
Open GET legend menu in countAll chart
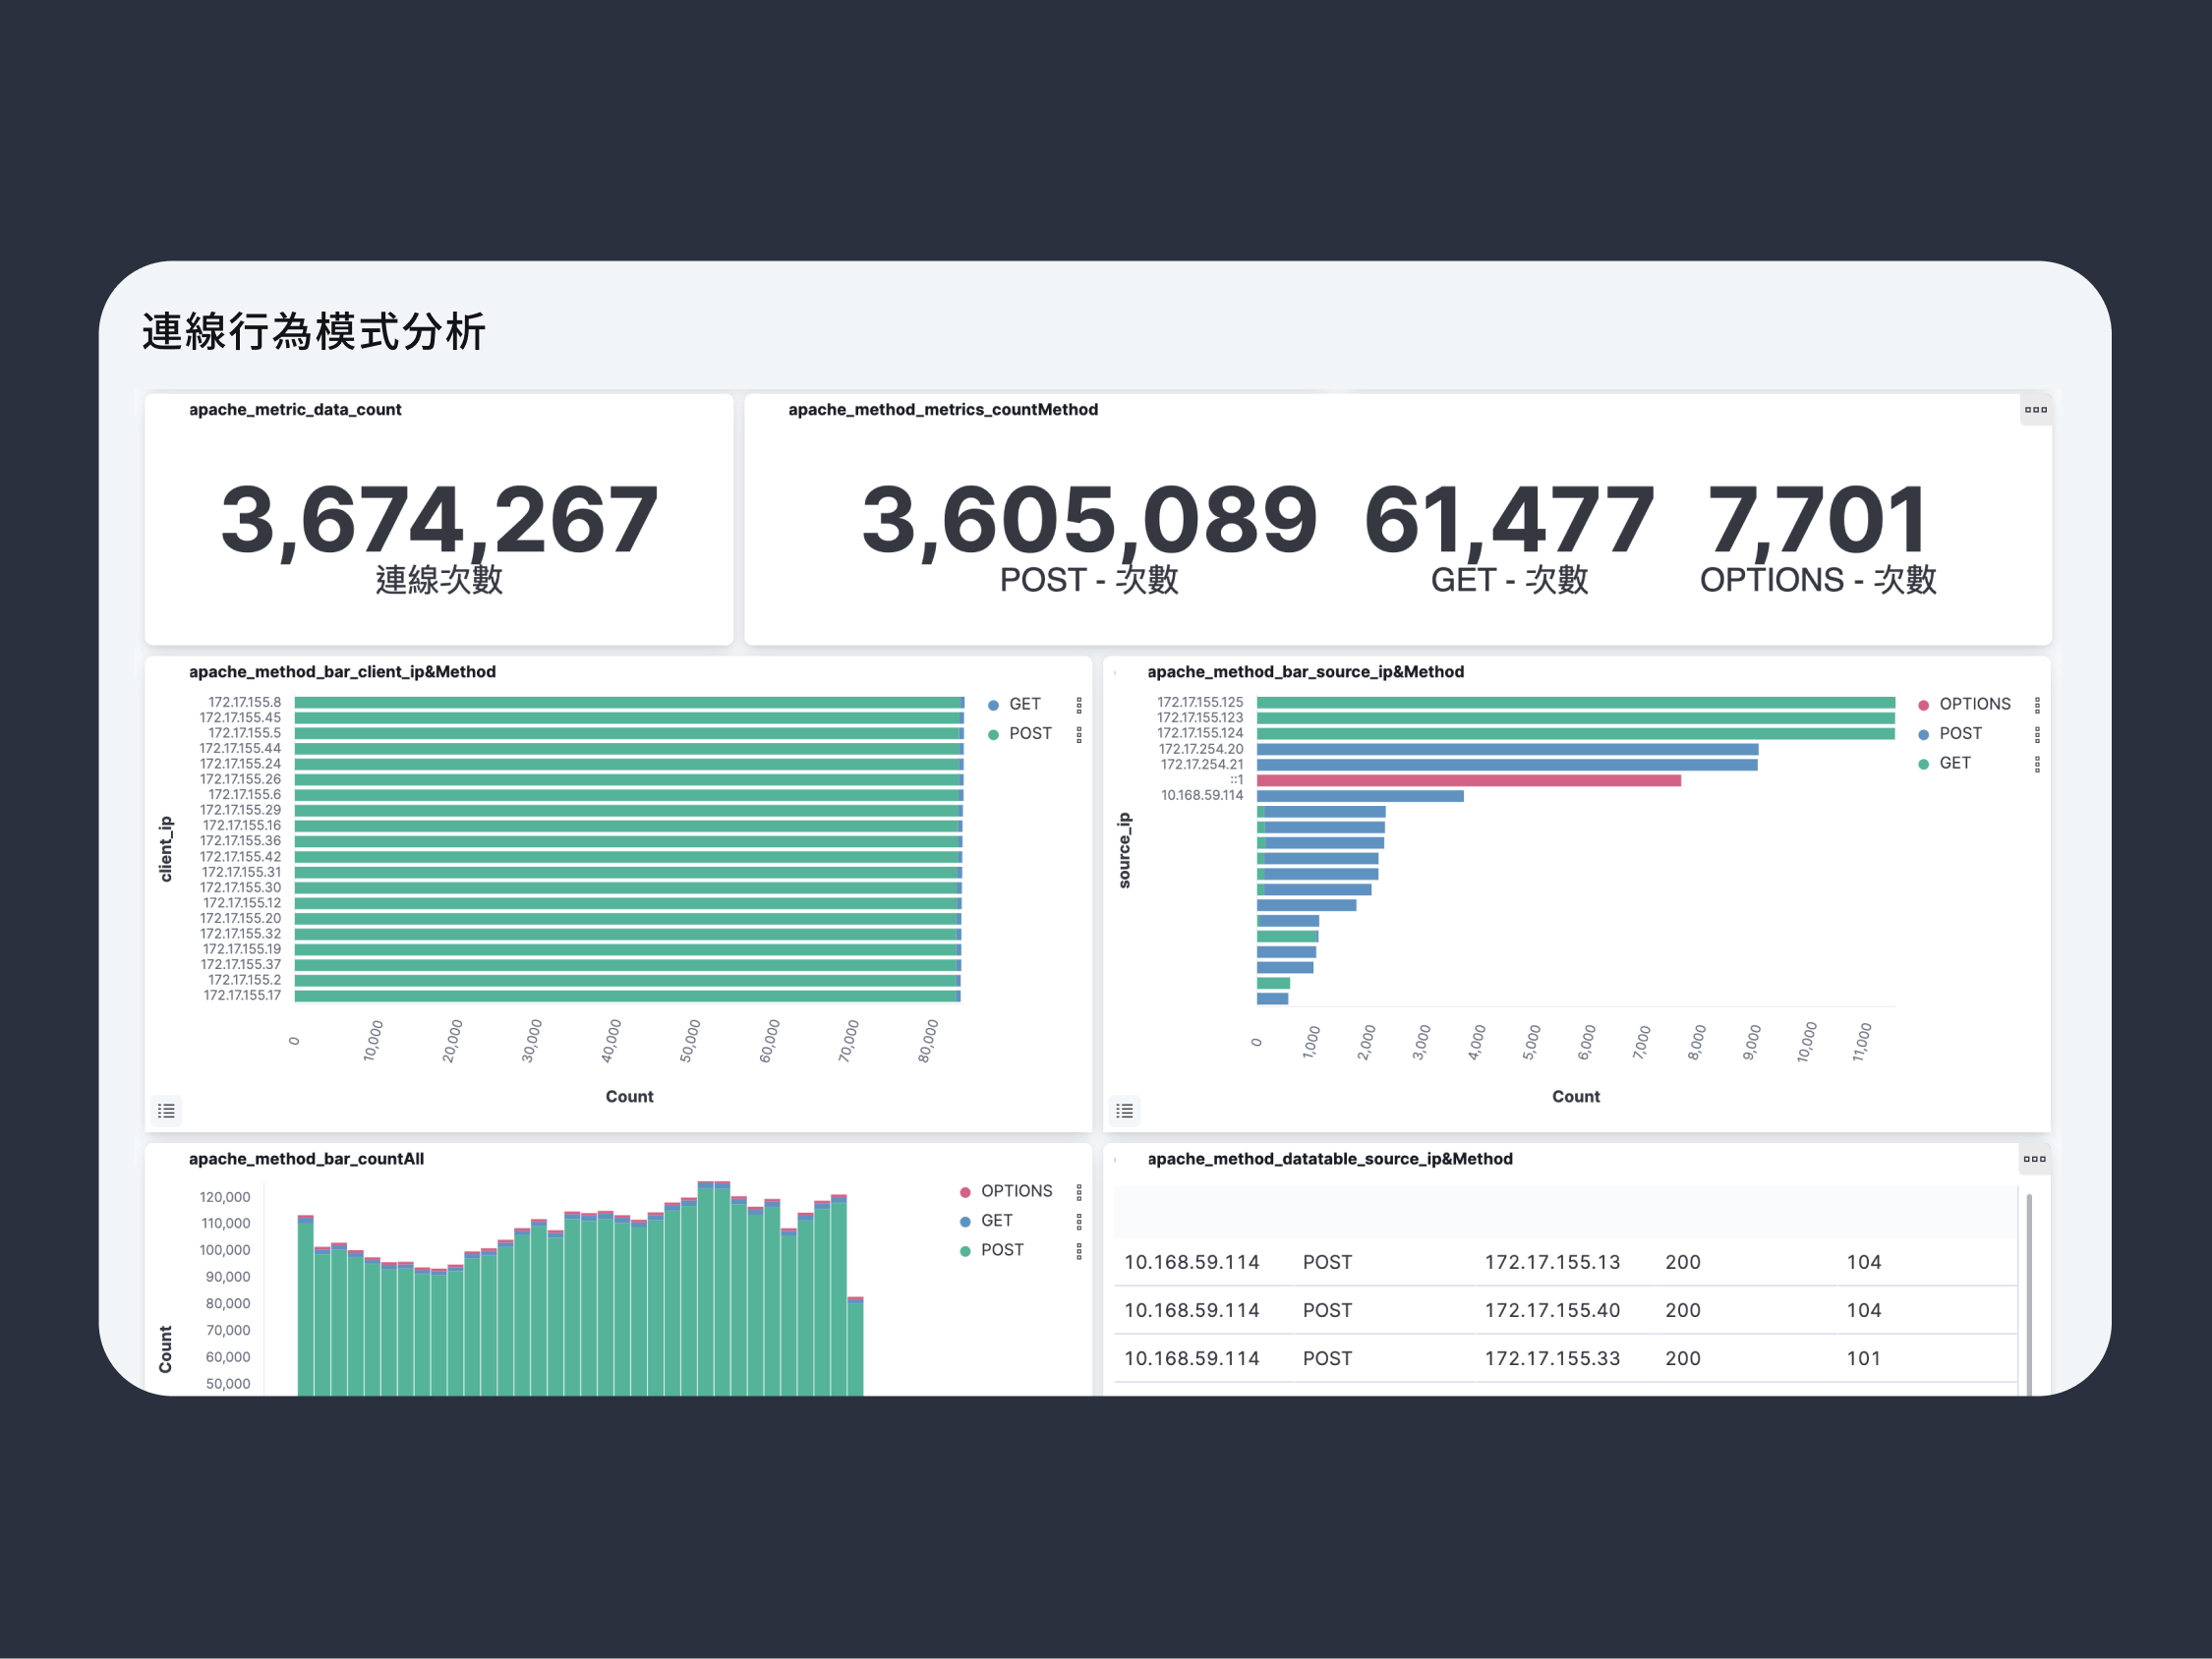click(x=1079, y=1221)
